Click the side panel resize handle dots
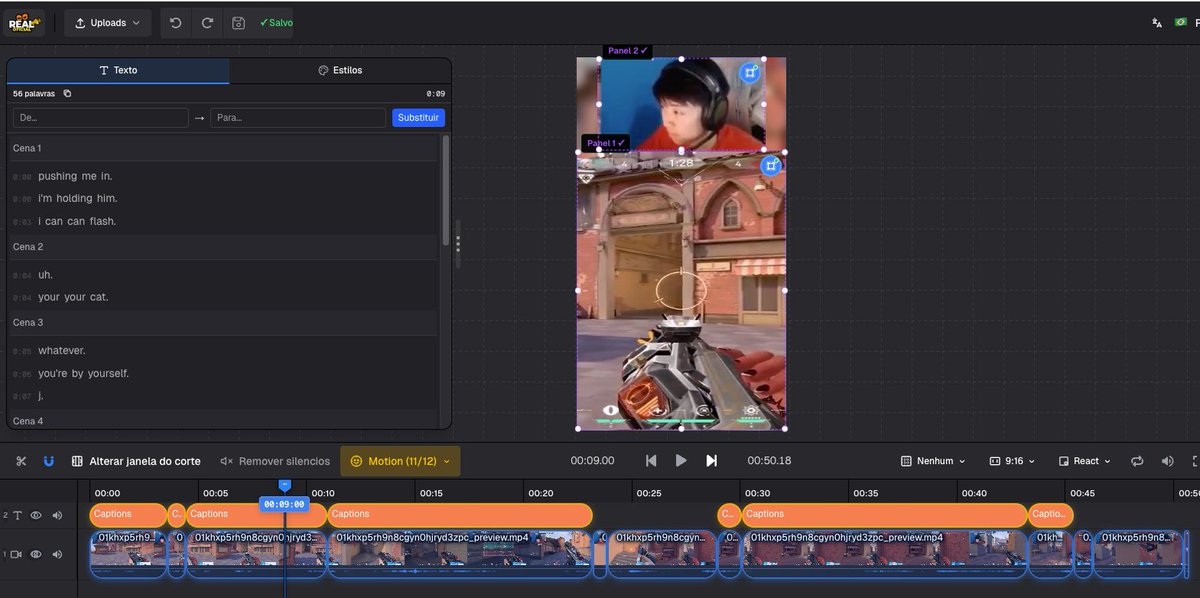1200x598 pixels. click(x=458, y=243)
